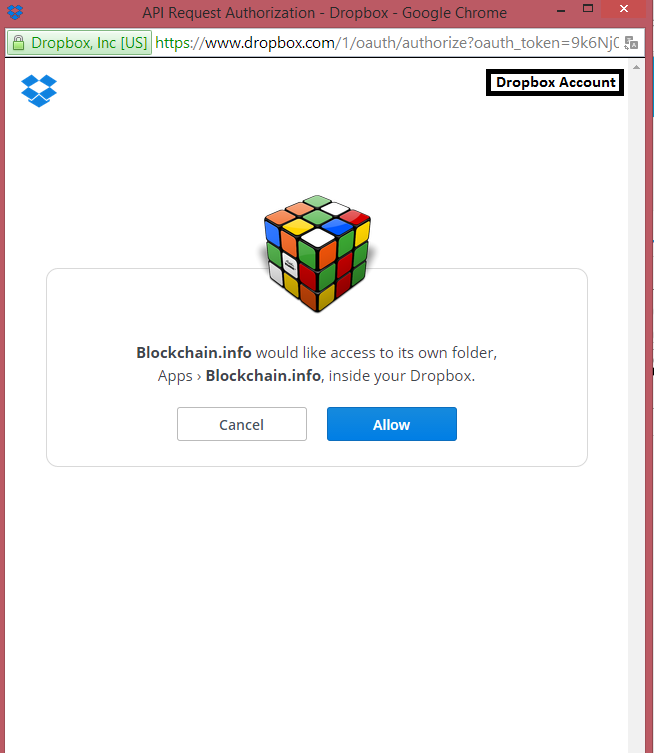Click the Dropbox logo on the page
This screenshot has height=753, width=654.
click(39, 91)
